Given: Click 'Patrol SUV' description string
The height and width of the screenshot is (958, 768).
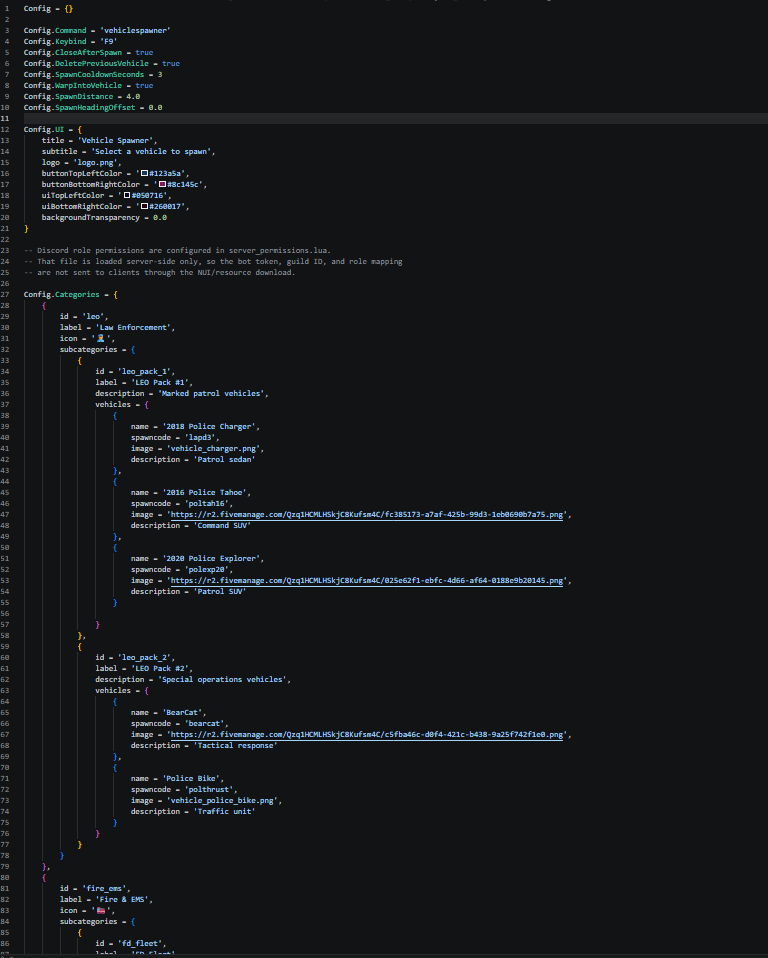Looking at the screenshot, I should 220,591.
